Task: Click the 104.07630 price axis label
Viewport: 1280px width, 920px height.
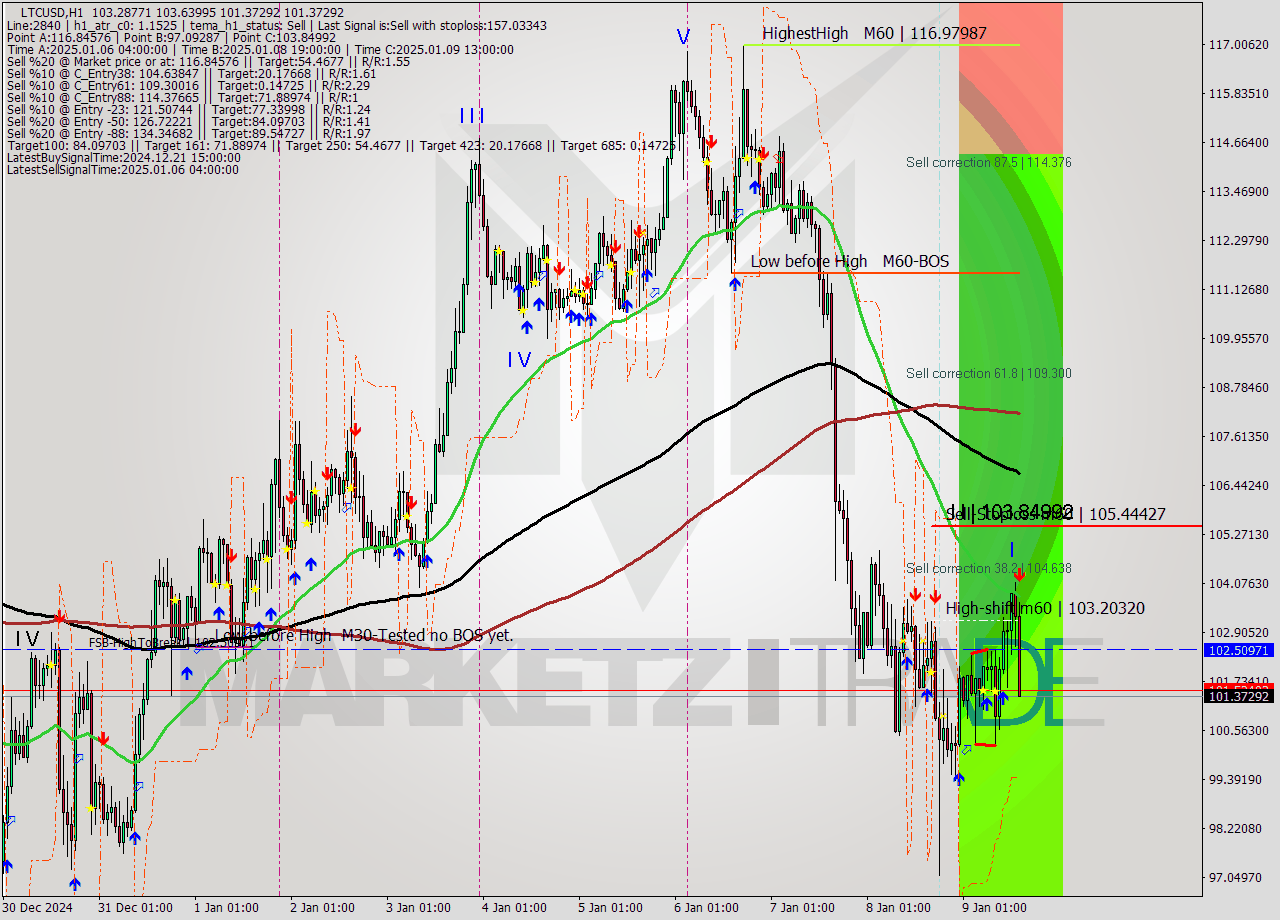Action: (x=1238, y=584)
